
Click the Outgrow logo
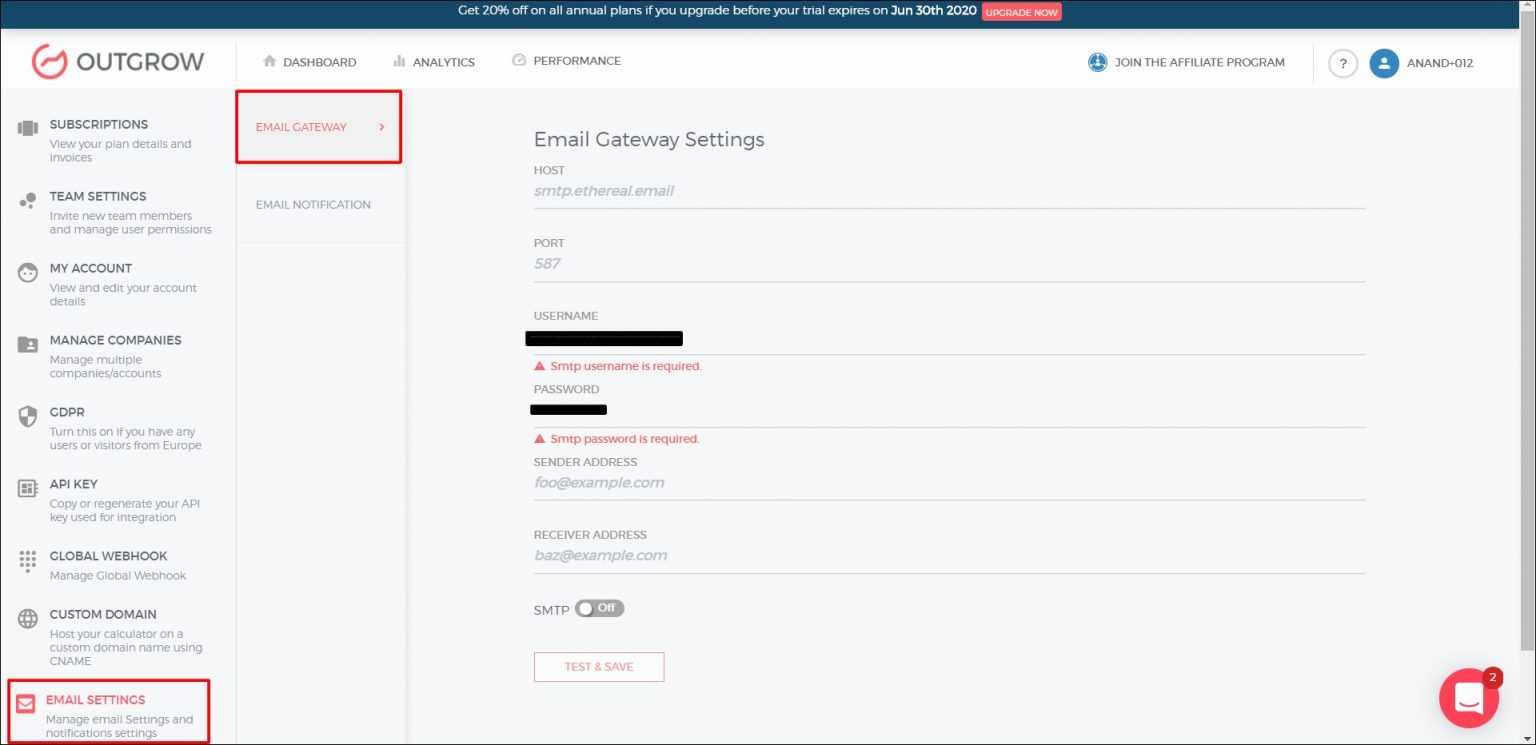pos(117,62)
